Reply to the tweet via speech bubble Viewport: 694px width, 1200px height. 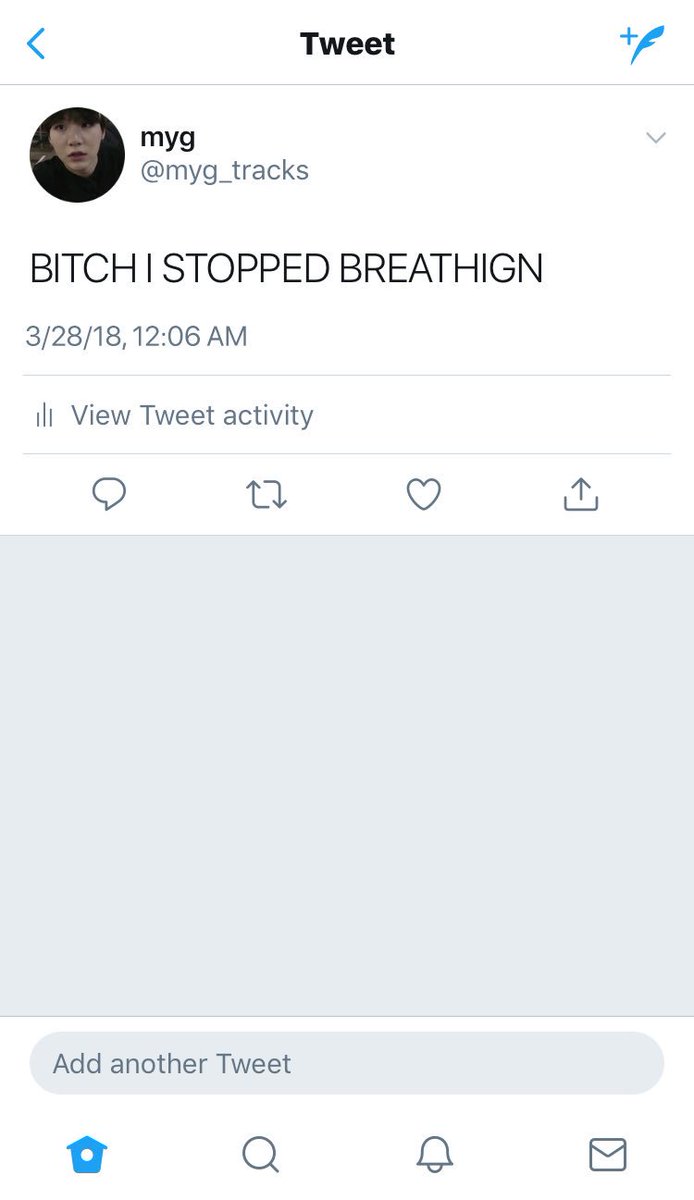109,494
